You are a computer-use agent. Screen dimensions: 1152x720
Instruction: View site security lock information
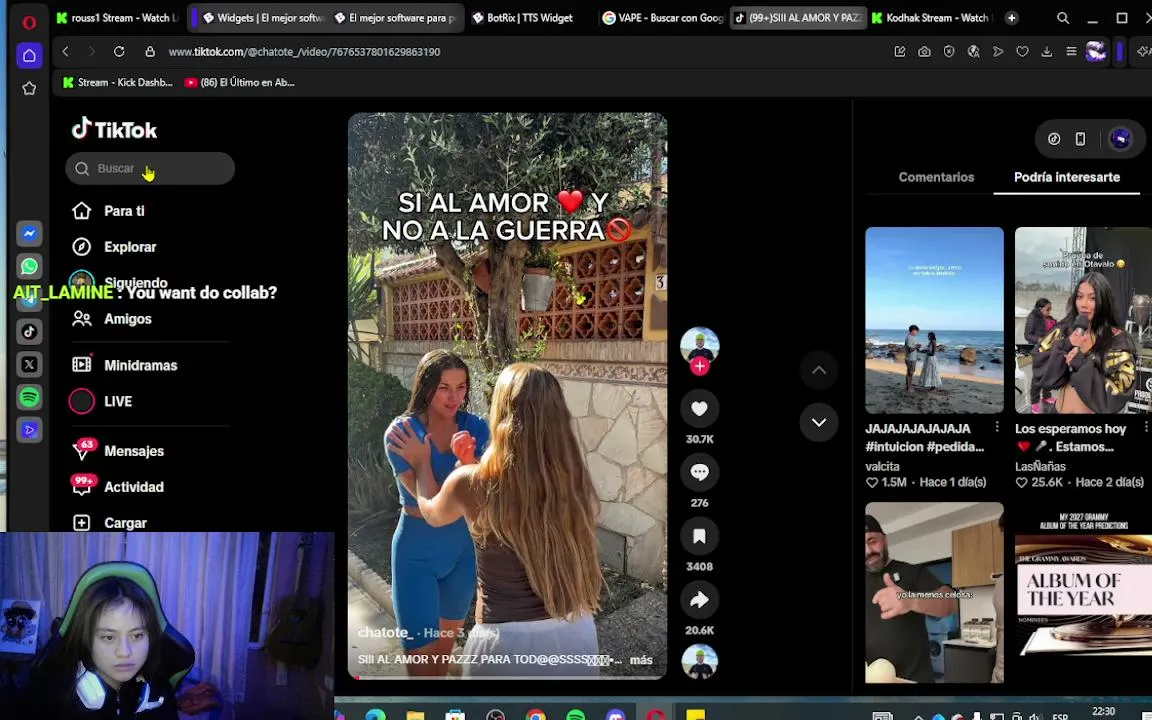point(150,51)
